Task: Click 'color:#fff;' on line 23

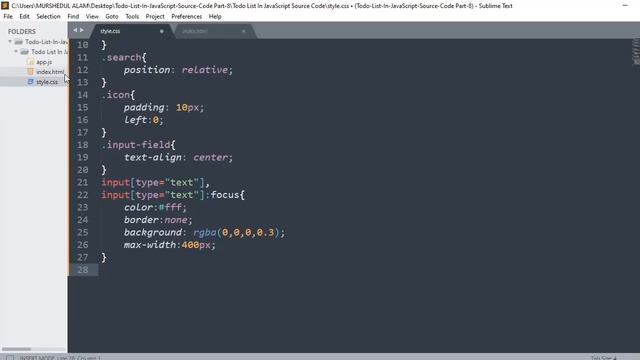Action: (x=155, y=207)
